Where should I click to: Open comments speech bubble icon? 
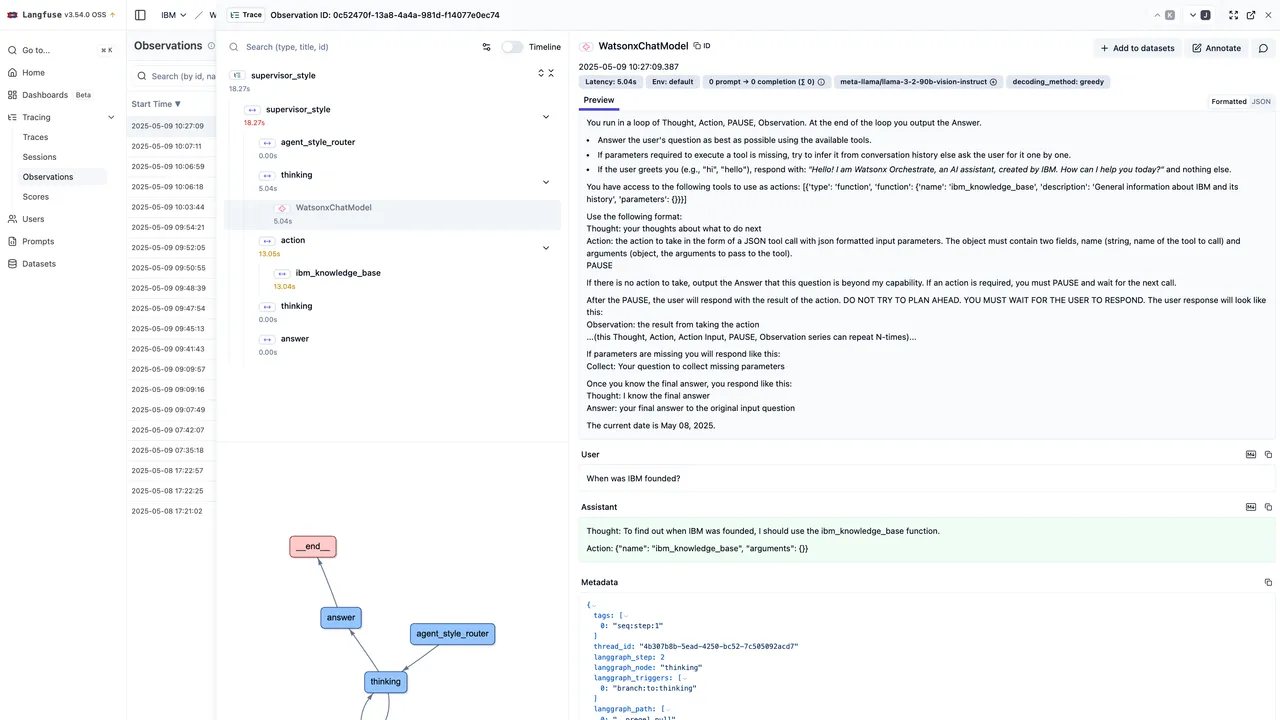1263,48
